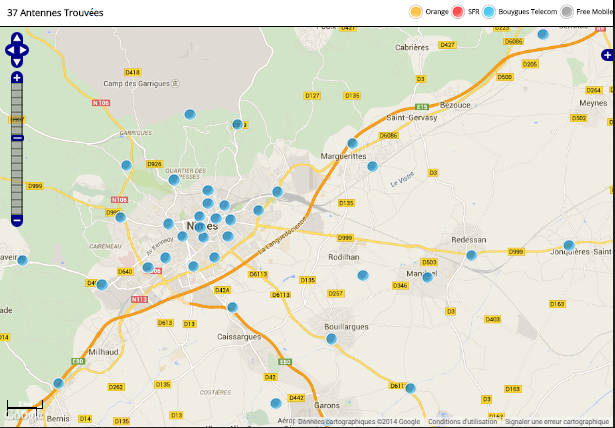Select the antenna marker at Redessan
The image size is (615, 428).
[471, 255]
